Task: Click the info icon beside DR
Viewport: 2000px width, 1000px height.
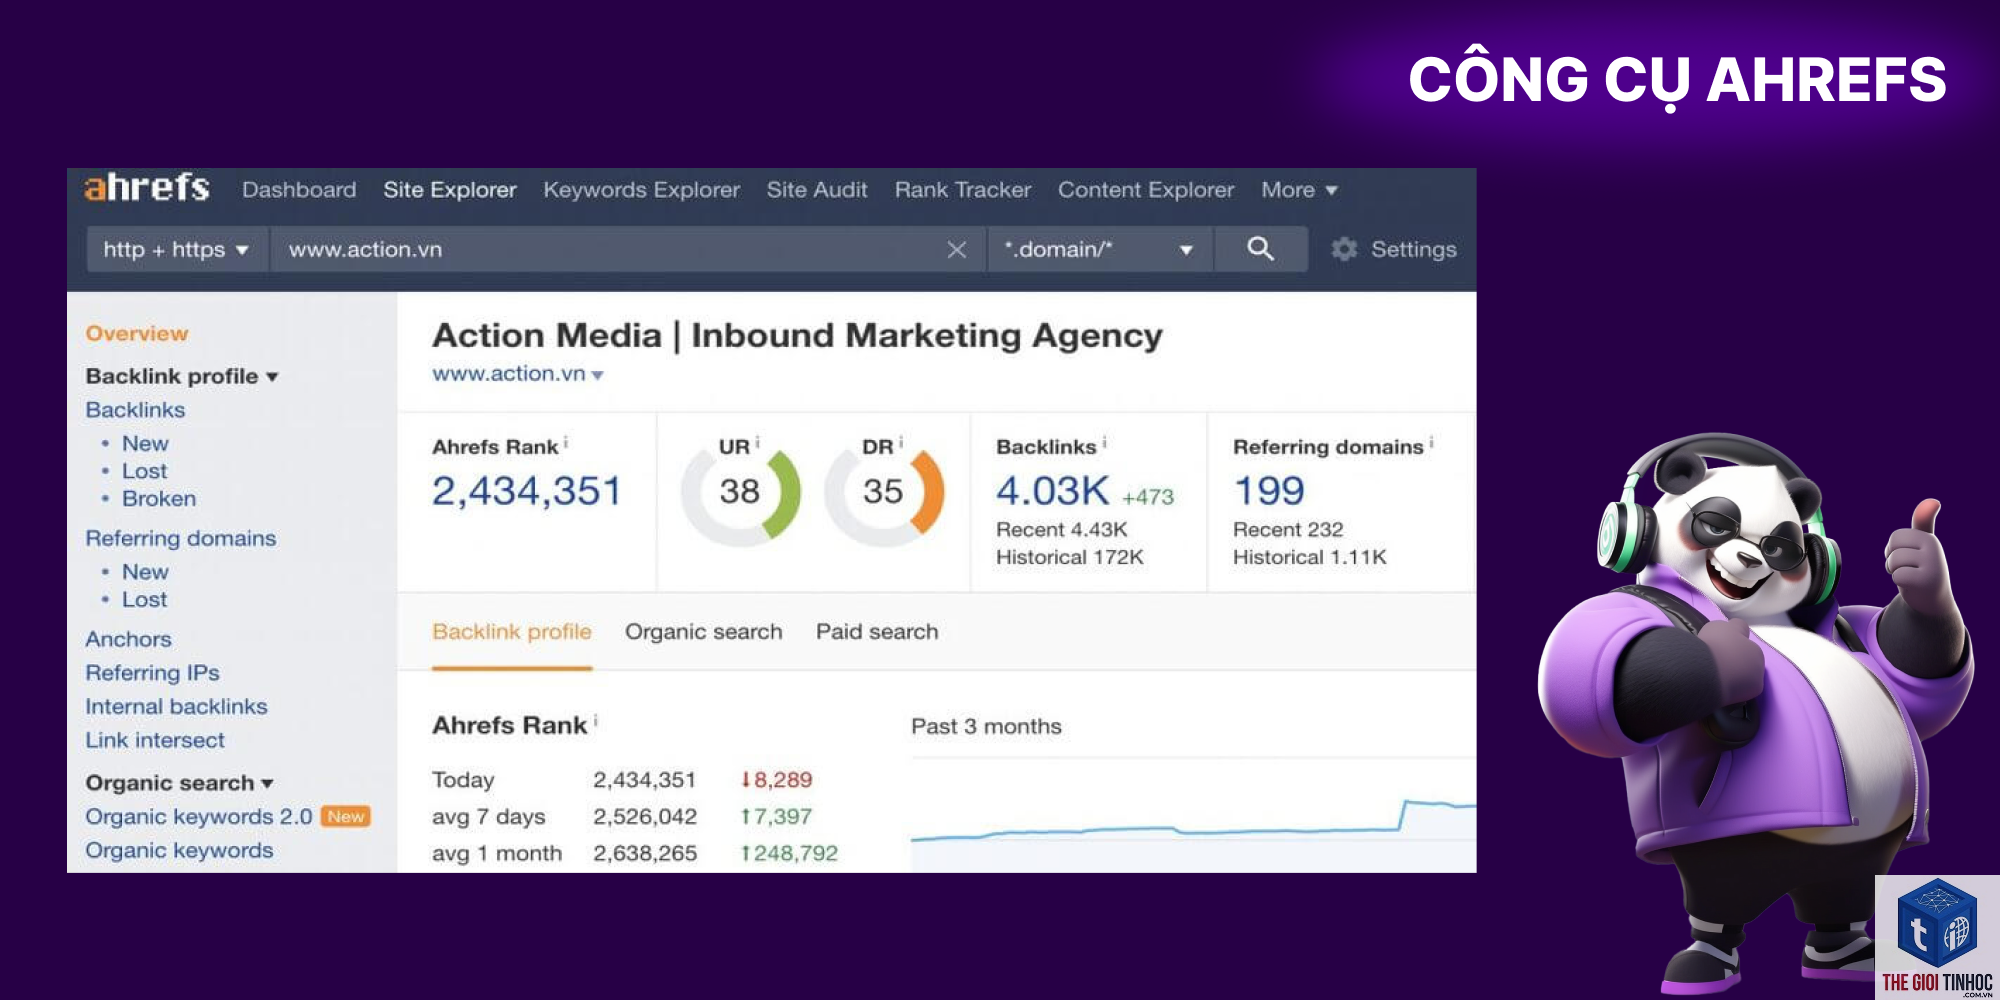Action: [901, 442]
